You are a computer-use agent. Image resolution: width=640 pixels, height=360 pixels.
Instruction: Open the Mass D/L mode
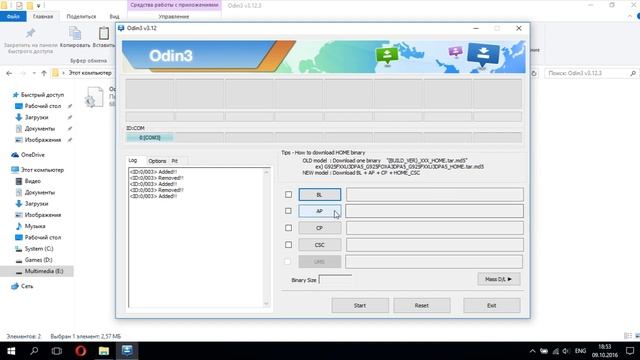[498, 279]
